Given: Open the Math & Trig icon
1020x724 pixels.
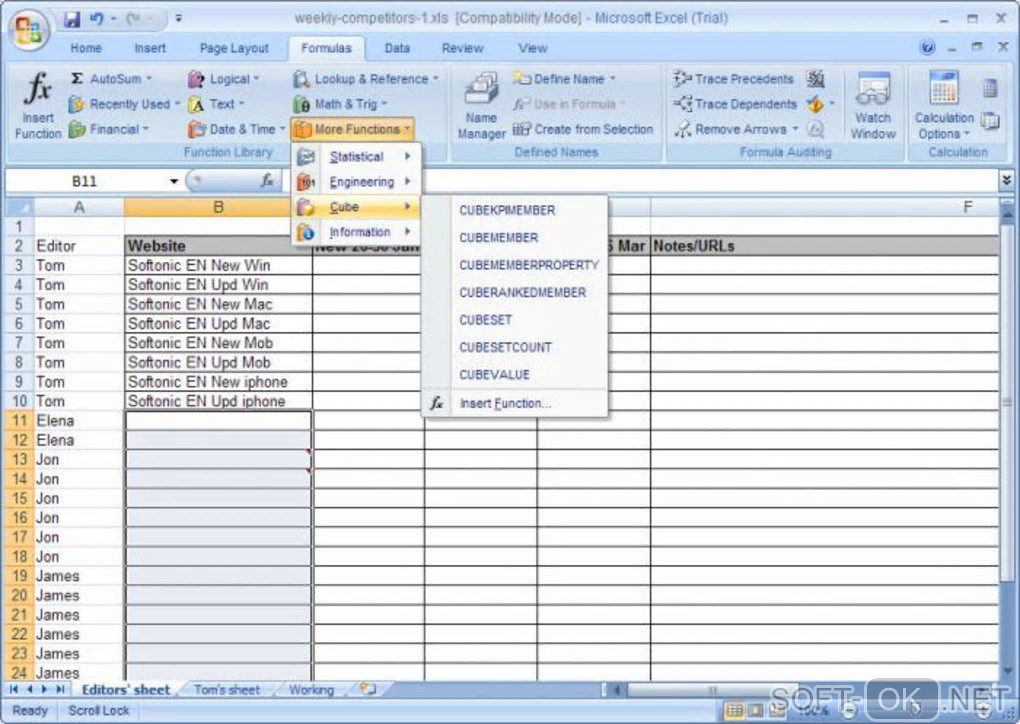Looking at the screenshot, I should [x=301, y=104].
